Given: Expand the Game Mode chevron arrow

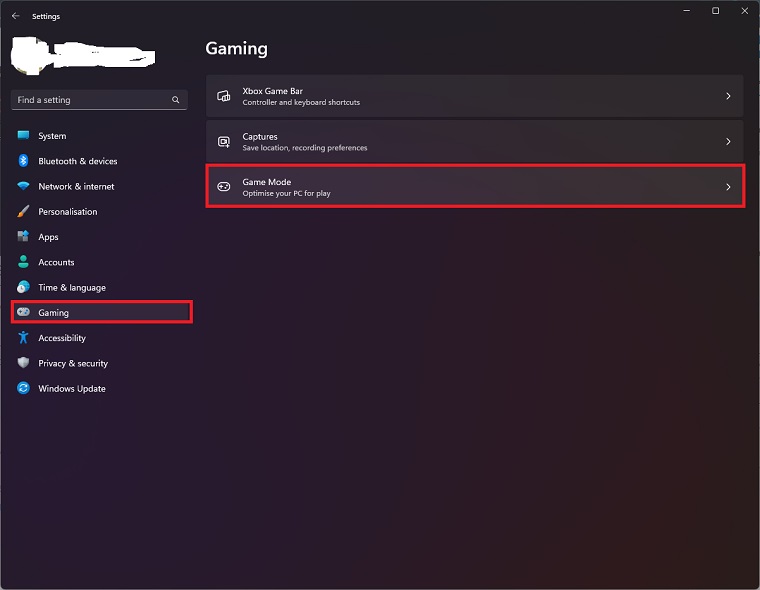Looking at the screenshot, I should (728, 187).
